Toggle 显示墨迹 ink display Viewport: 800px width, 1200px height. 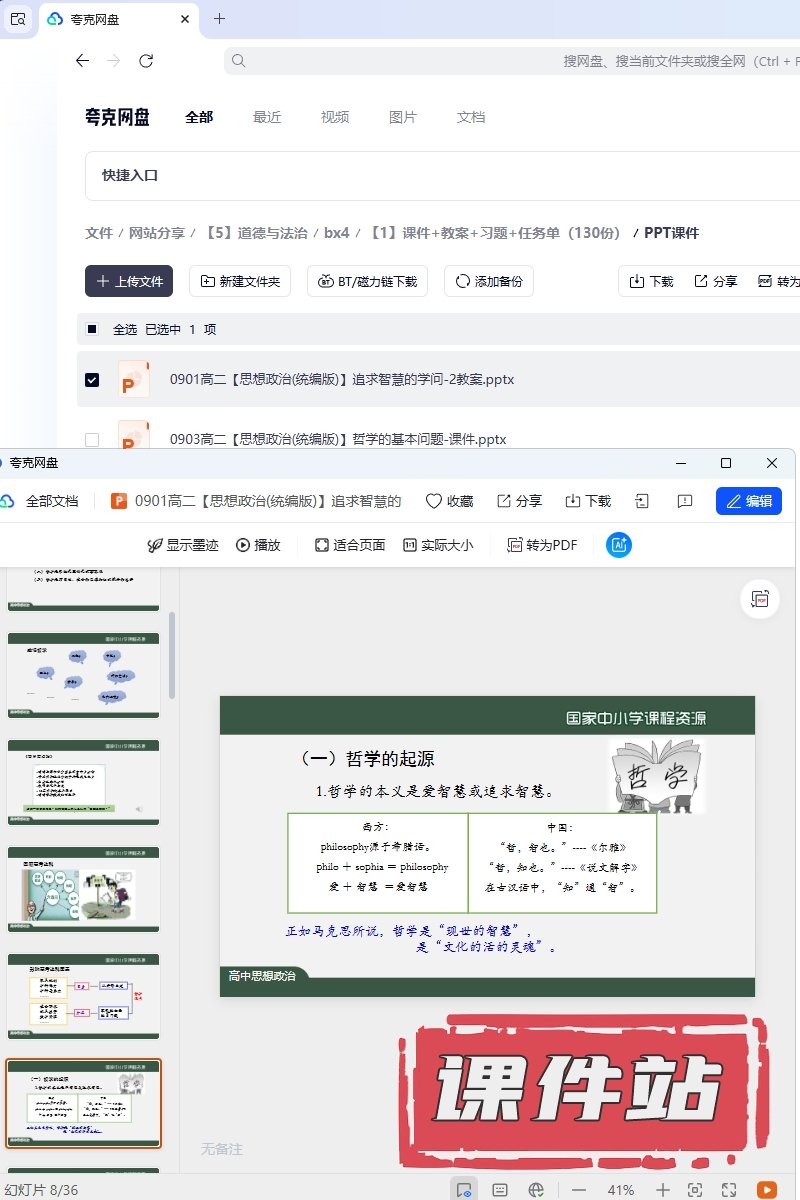183,545
